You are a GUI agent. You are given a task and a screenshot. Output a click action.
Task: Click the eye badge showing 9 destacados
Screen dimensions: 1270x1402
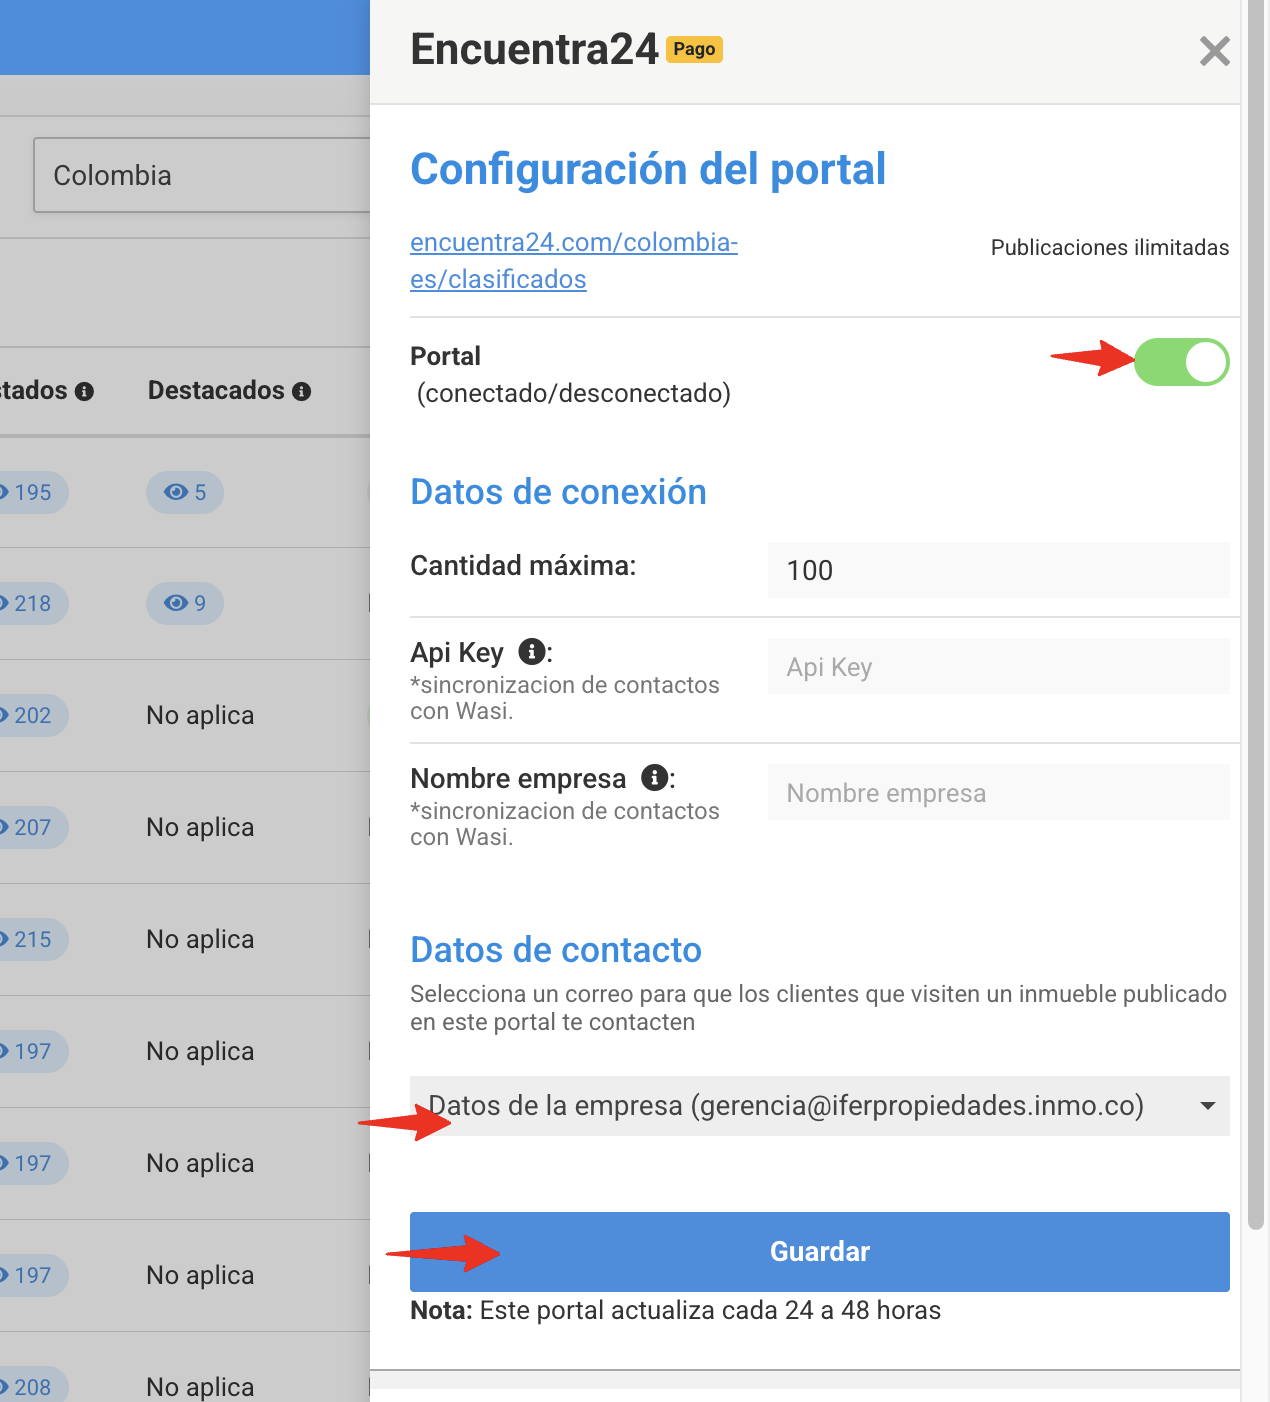[x=185, y=603]
